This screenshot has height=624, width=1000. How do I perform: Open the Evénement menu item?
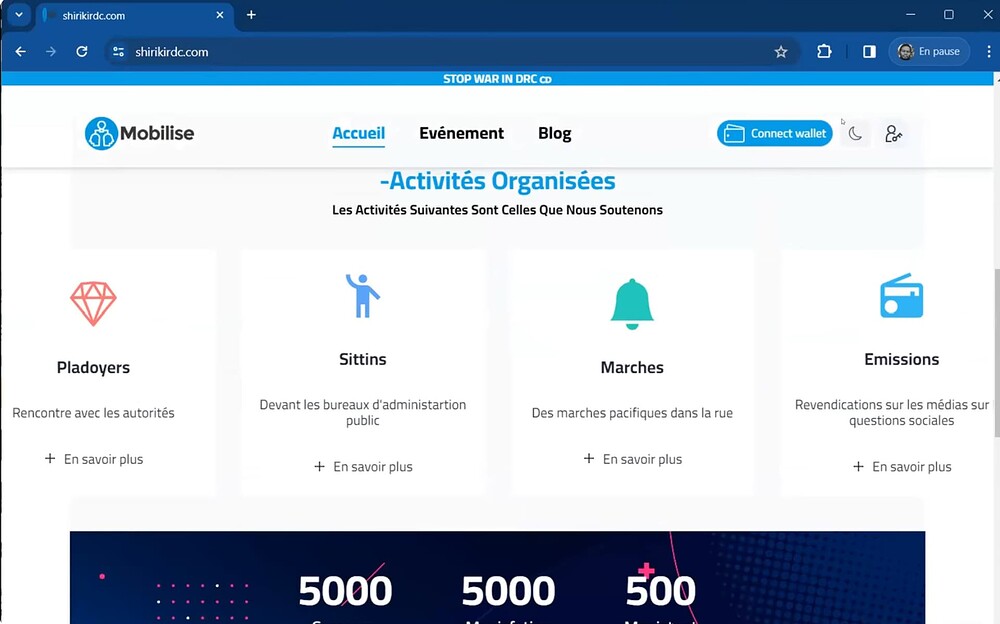pos(461,133)
